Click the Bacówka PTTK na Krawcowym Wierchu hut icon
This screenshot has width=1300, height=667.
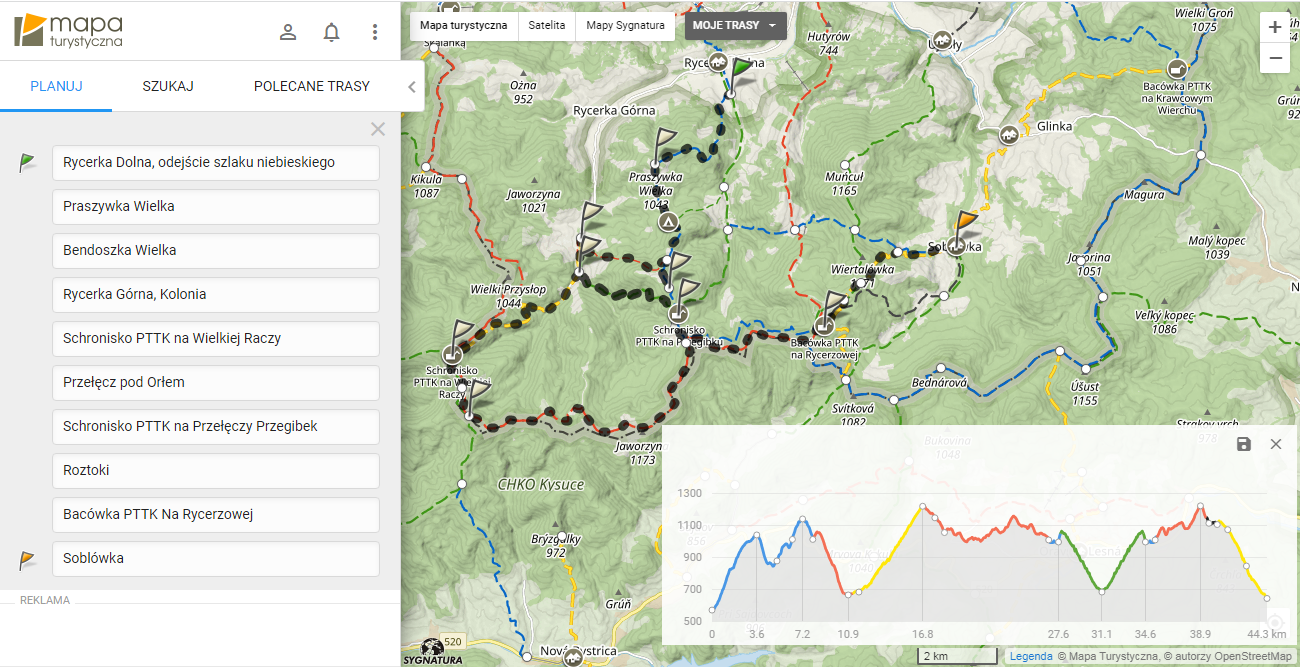(x=1178, y=69)
